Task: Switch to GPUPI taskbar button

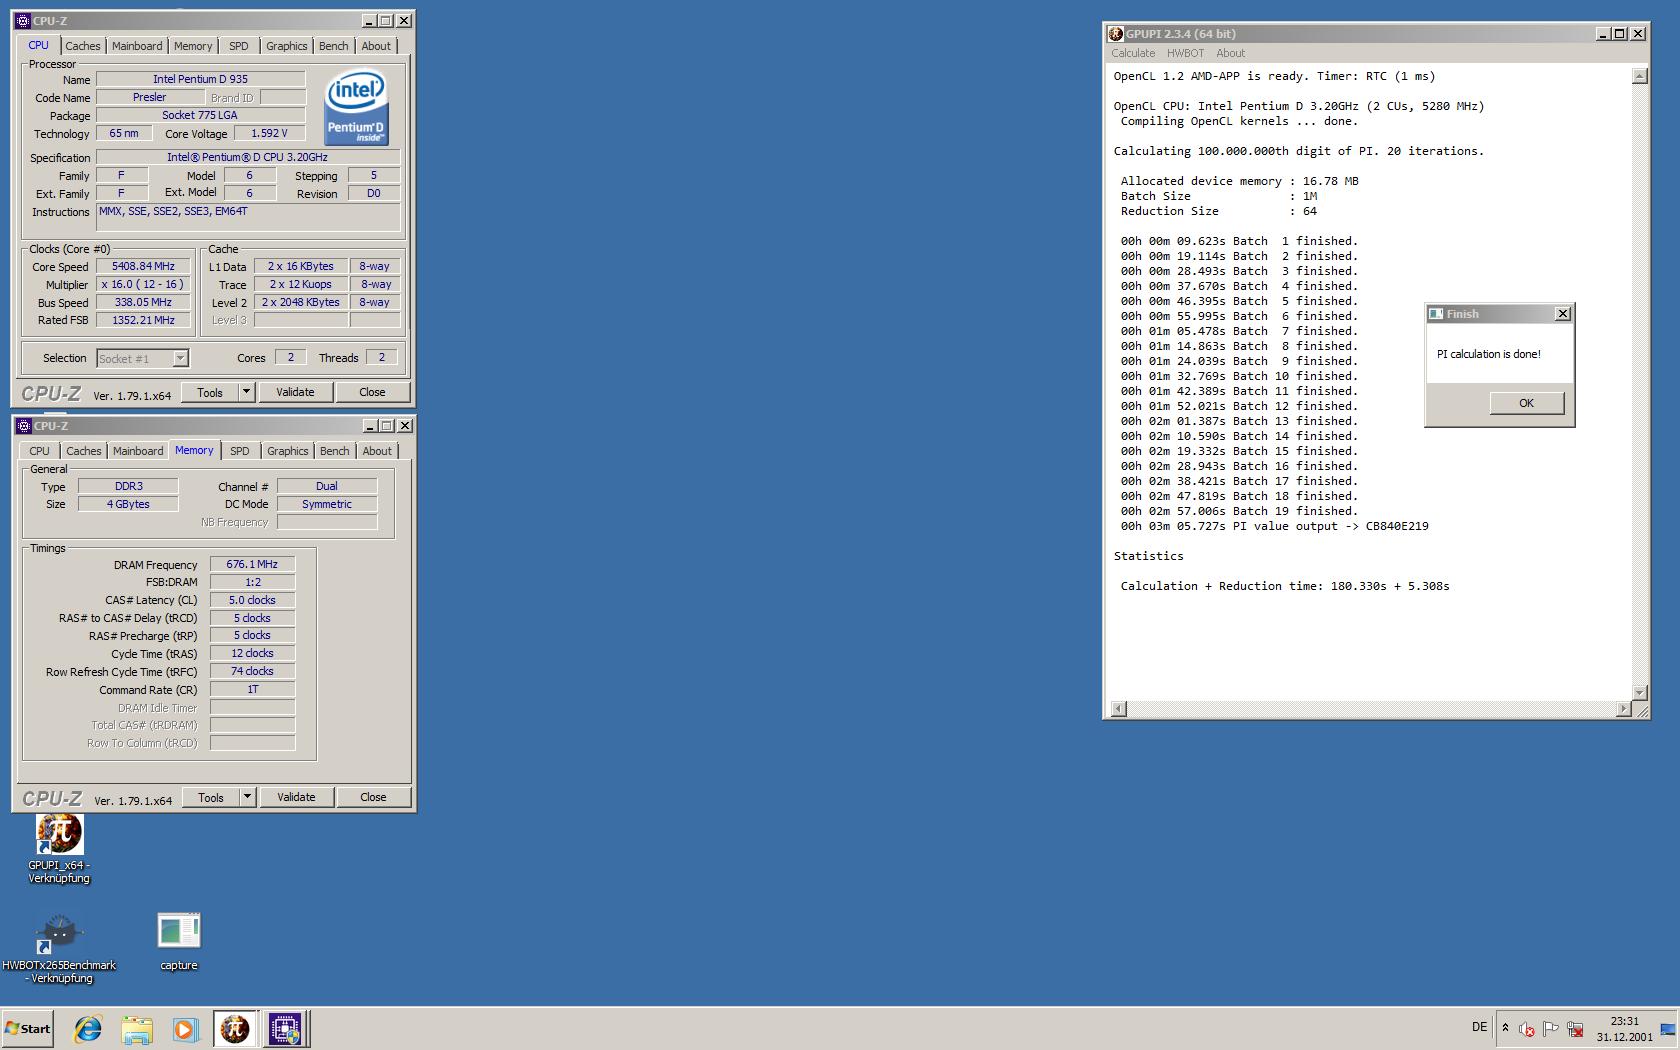Action: coord(235,1028)
